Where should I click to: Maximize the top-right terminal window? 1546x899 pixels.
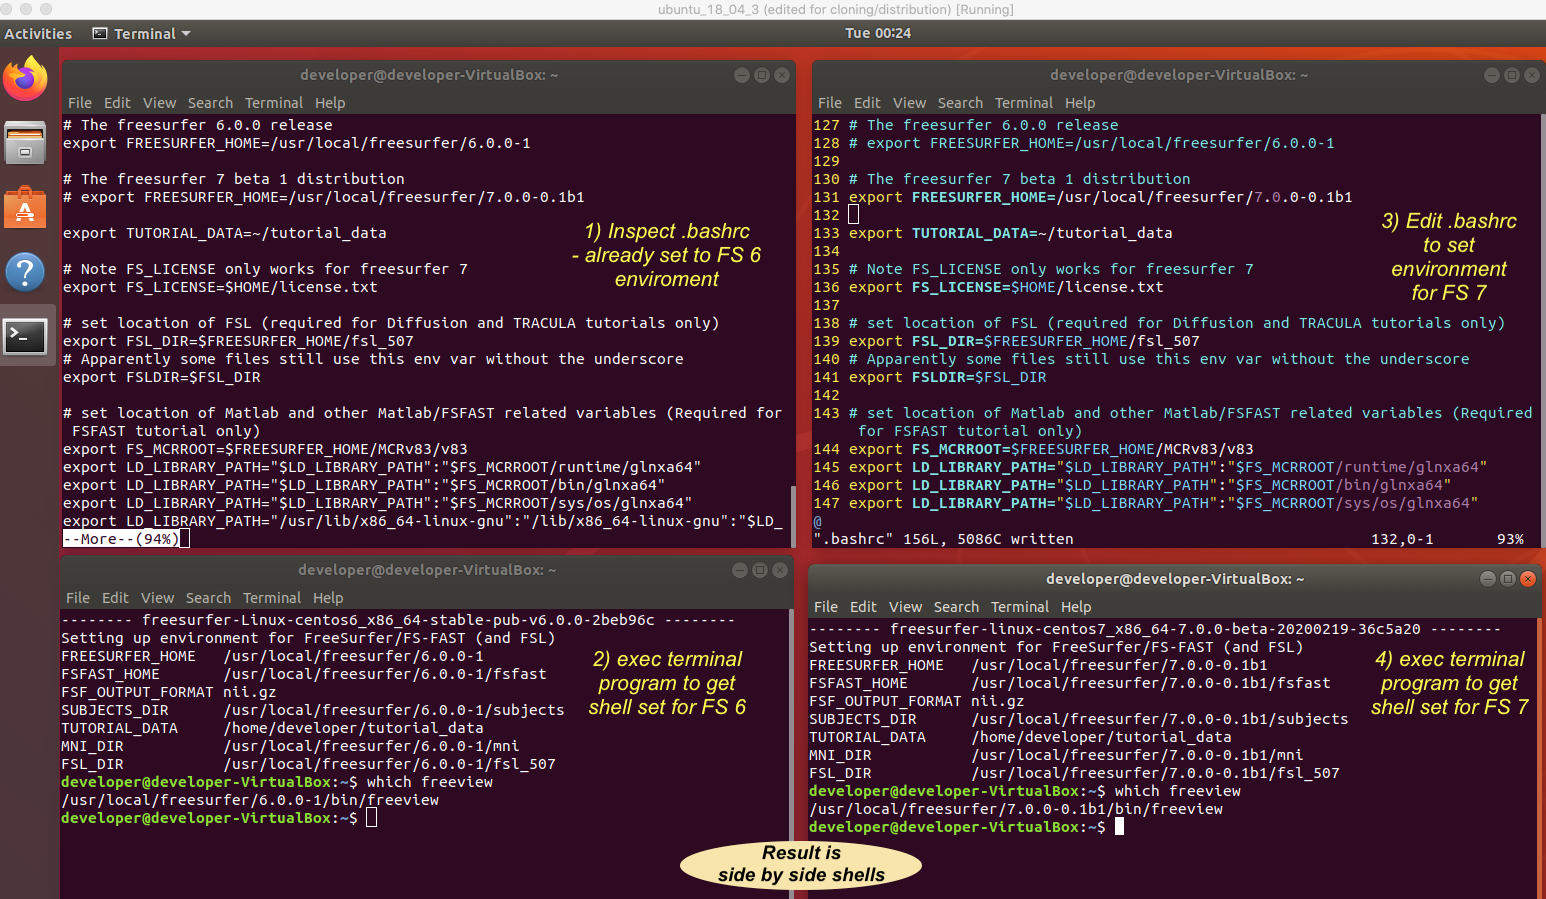[1511, 75]
